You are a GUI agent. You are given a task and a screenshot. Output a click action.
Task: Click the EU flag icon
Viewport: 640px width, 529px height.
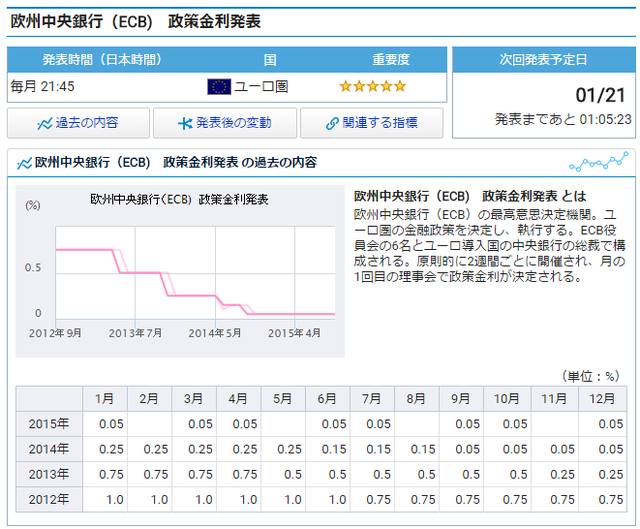219,87
